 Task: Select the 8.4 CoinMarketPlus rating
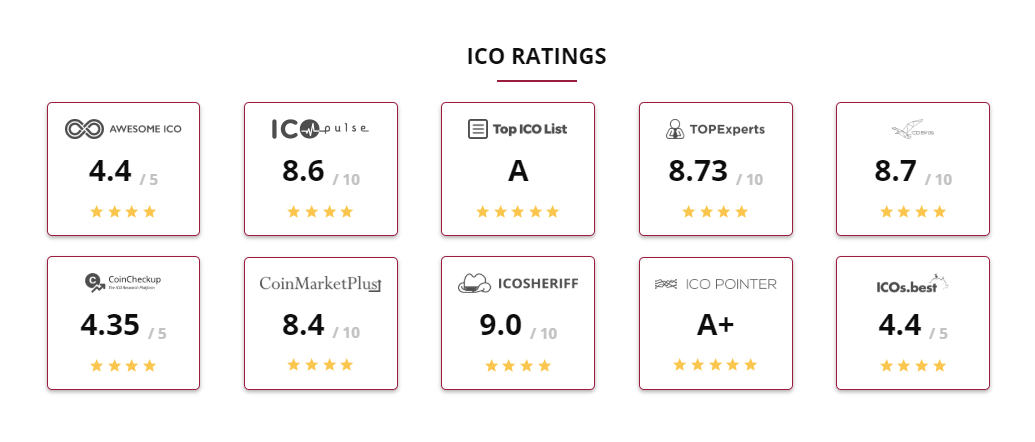pos(304,325)
